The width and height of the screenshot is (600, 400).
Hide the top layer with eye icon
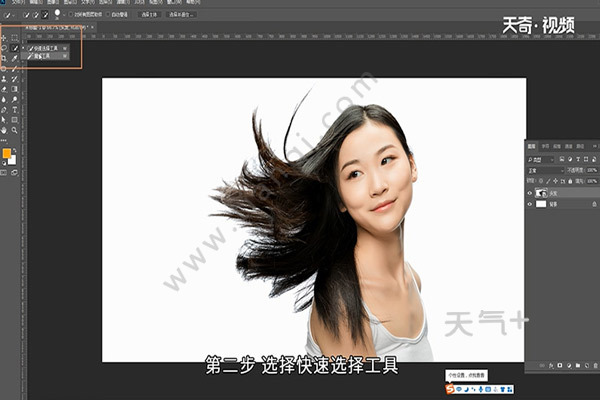click(530, 191)
